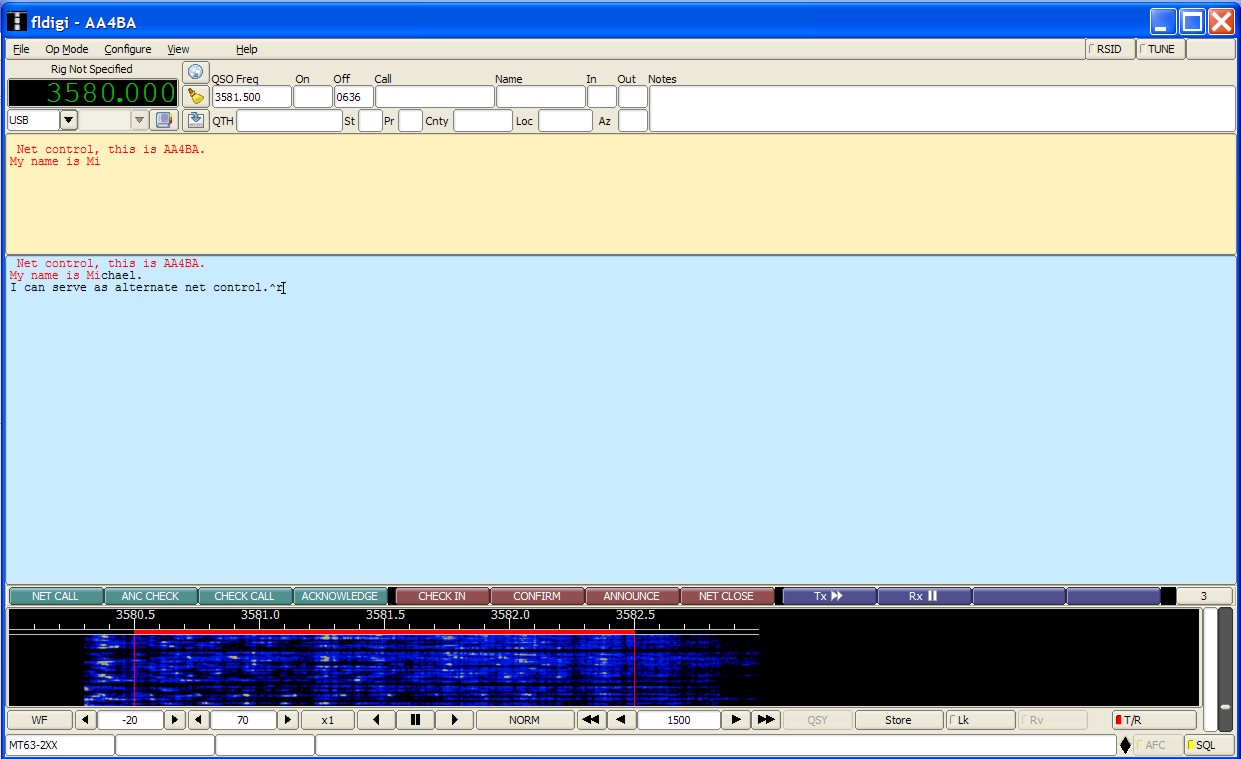Click the diamond squelch indicator in status bar
1241x759 pixels.
(x=1126, y=745)
